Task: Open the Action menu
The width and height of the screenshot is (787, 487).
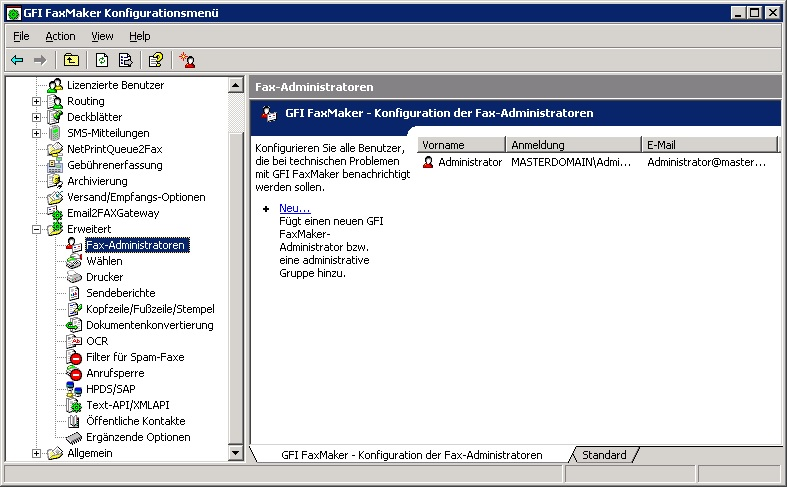Action: click(x=60, y=36)
